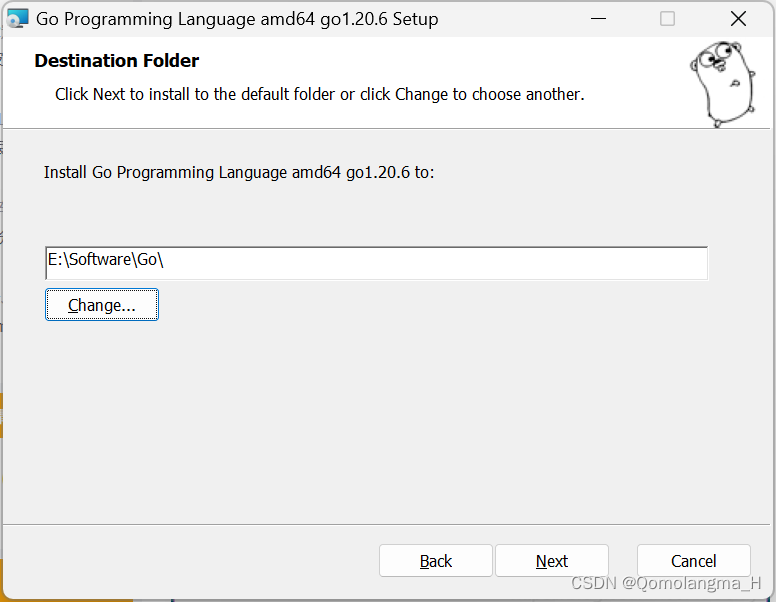
Task: Return with the Back button
Action: pyautogui.click(x=436, y=561)
